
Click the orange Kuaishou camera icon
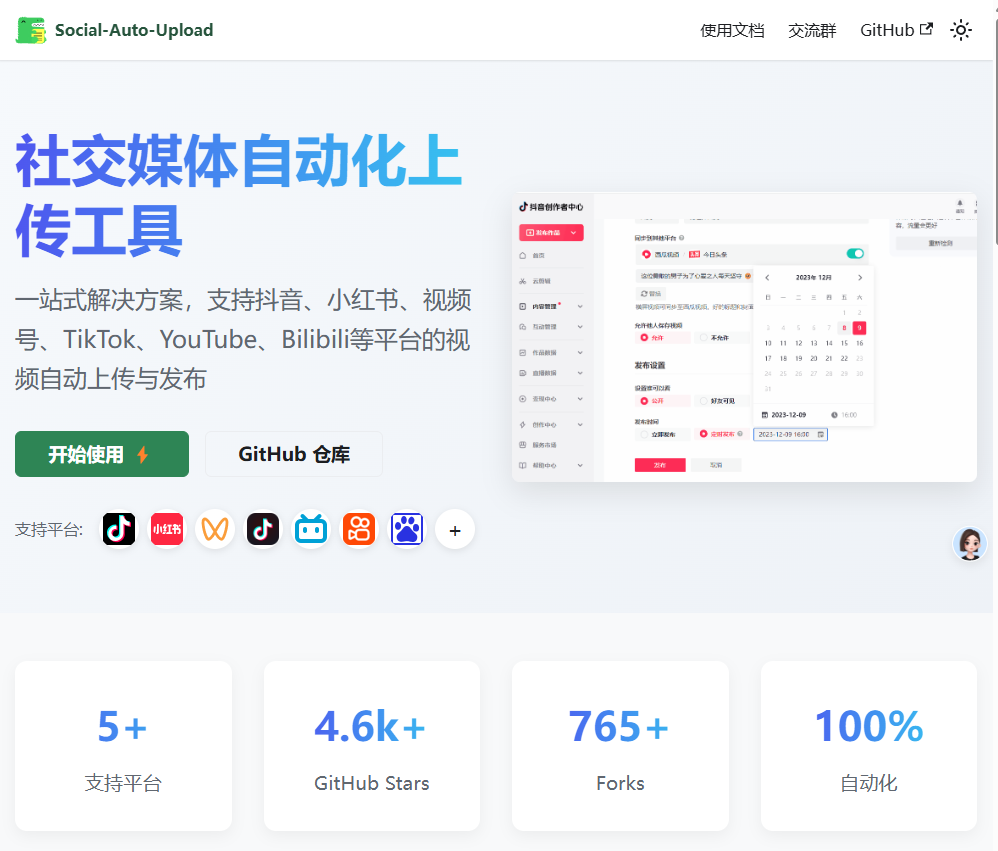pyautogui.click(x=359, y=529)
